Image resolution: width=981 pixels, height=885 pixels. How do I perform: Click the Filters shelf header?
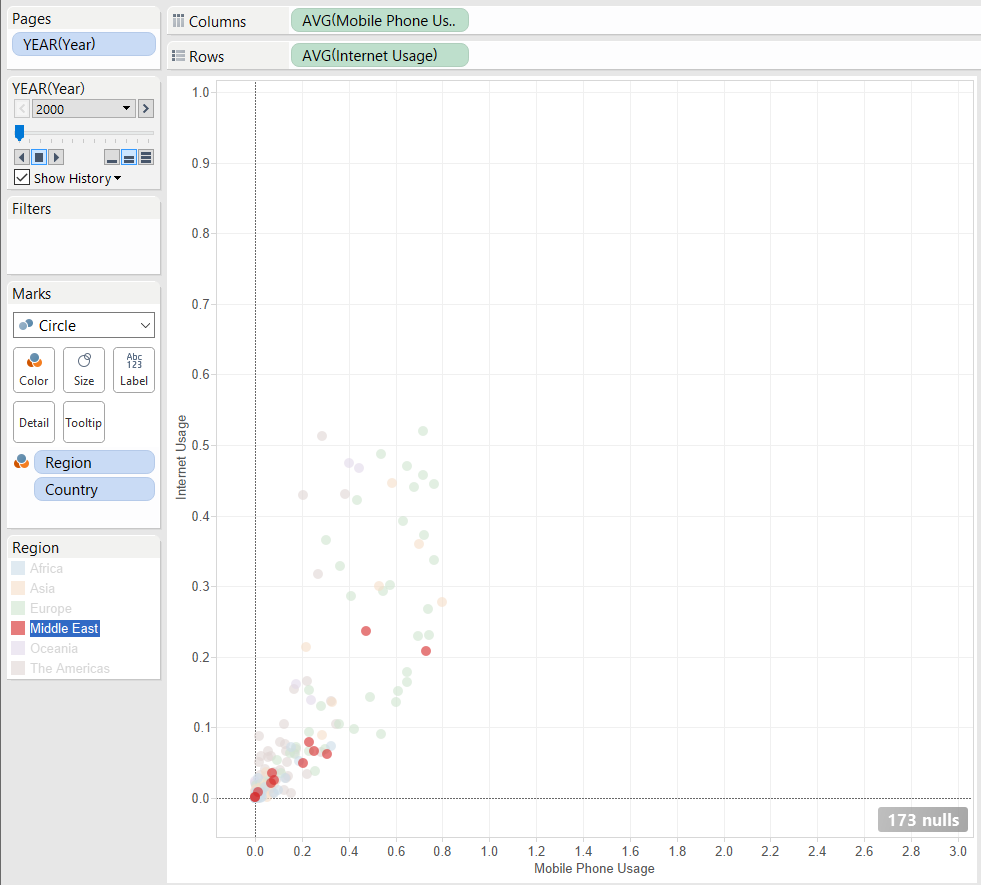[x=31, y=209]
